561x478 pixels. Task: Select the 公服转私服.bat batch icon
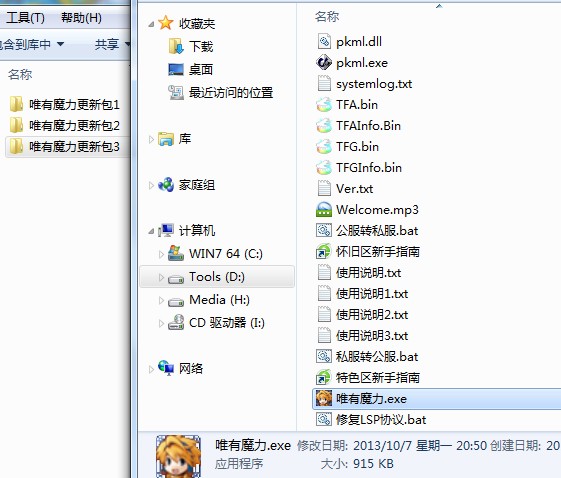(x=324, y=231)
